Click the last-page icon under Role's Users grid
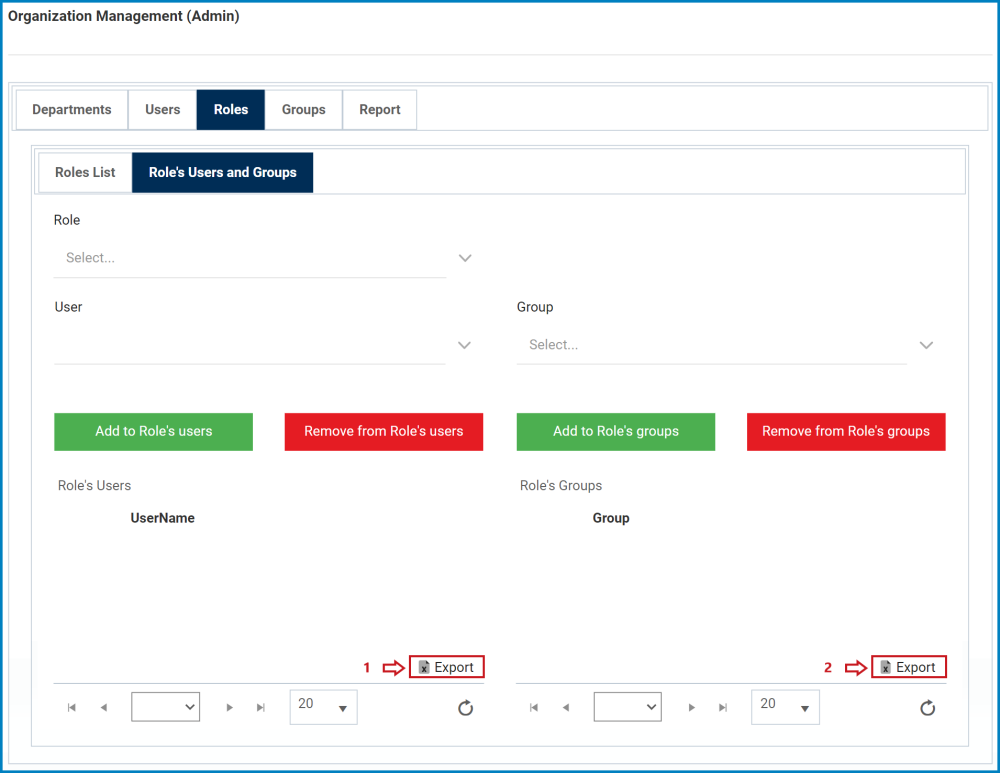 tap(261, 707)
